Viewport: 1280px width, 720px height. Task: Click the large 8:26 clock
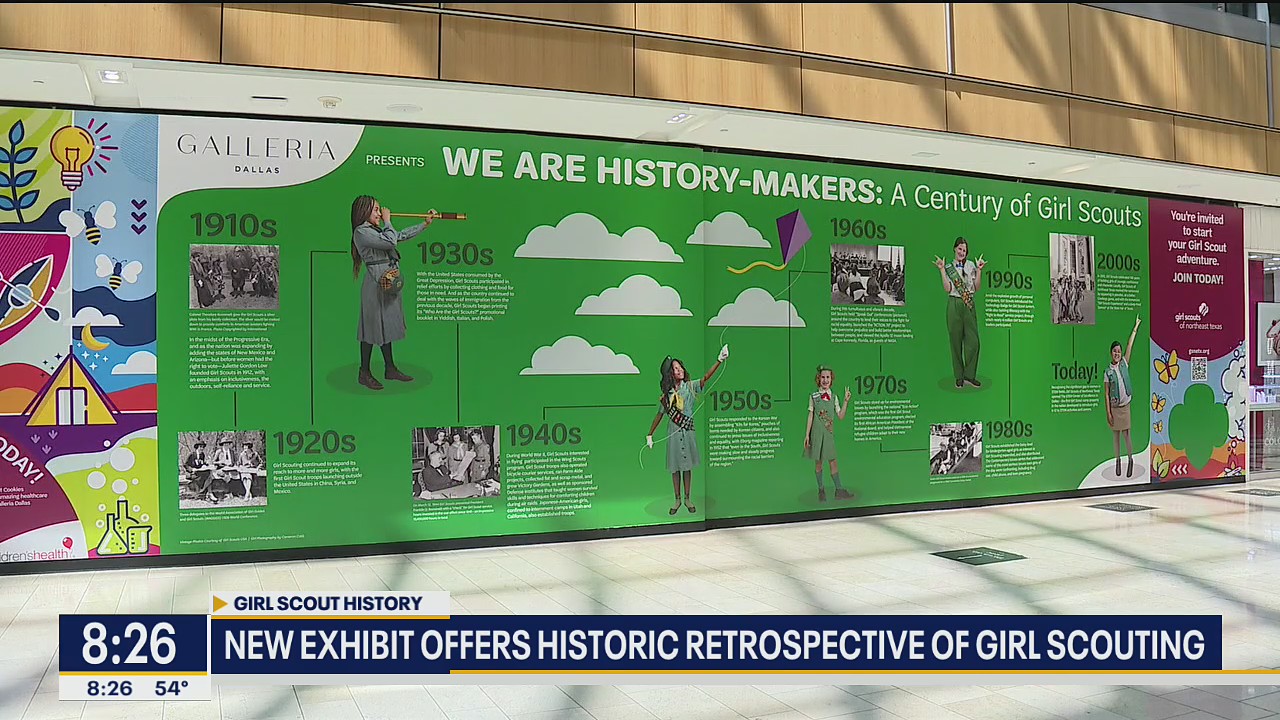129,643
